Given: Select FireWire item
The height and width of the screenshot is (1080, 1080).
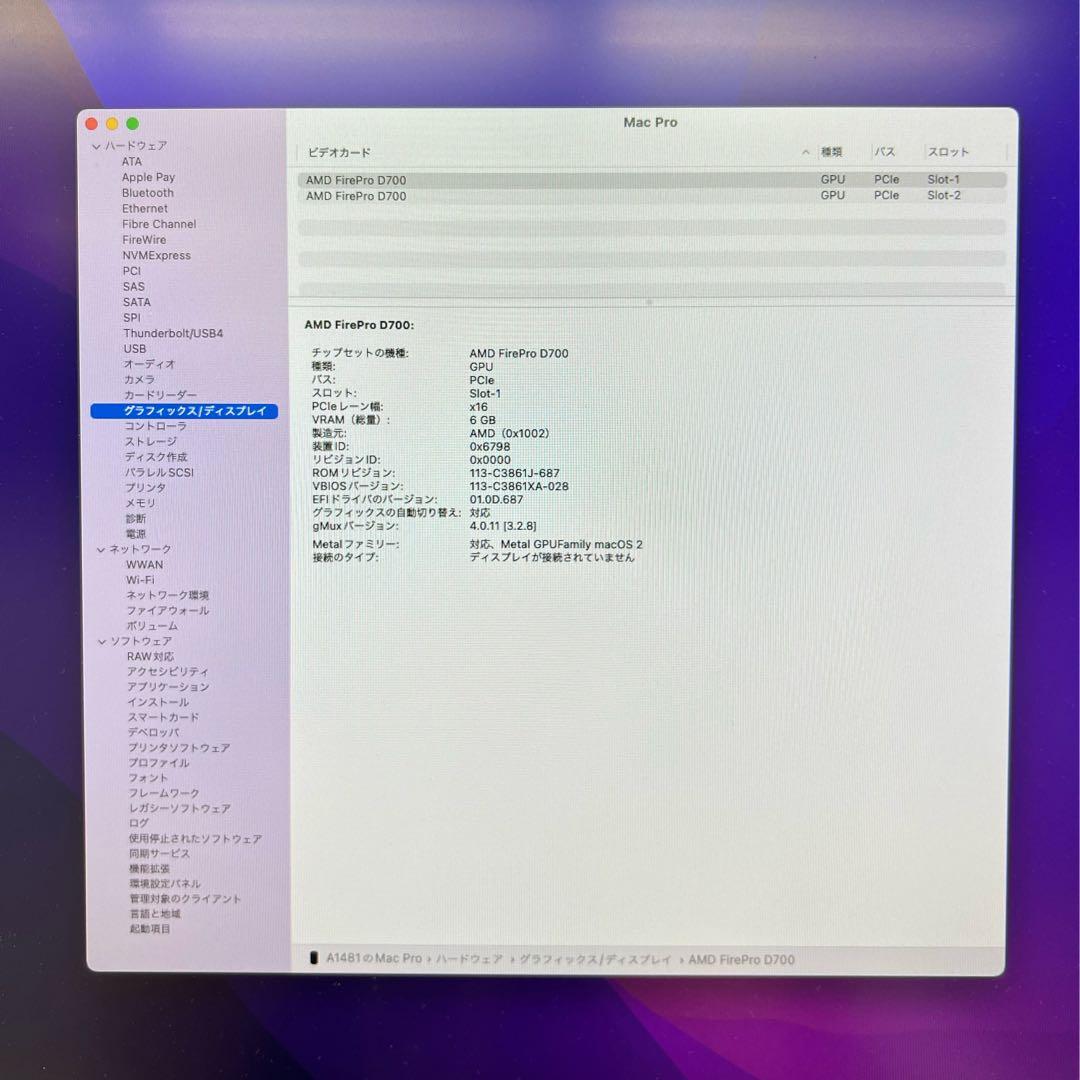Looking at the screenshot, I should [144, 240].
